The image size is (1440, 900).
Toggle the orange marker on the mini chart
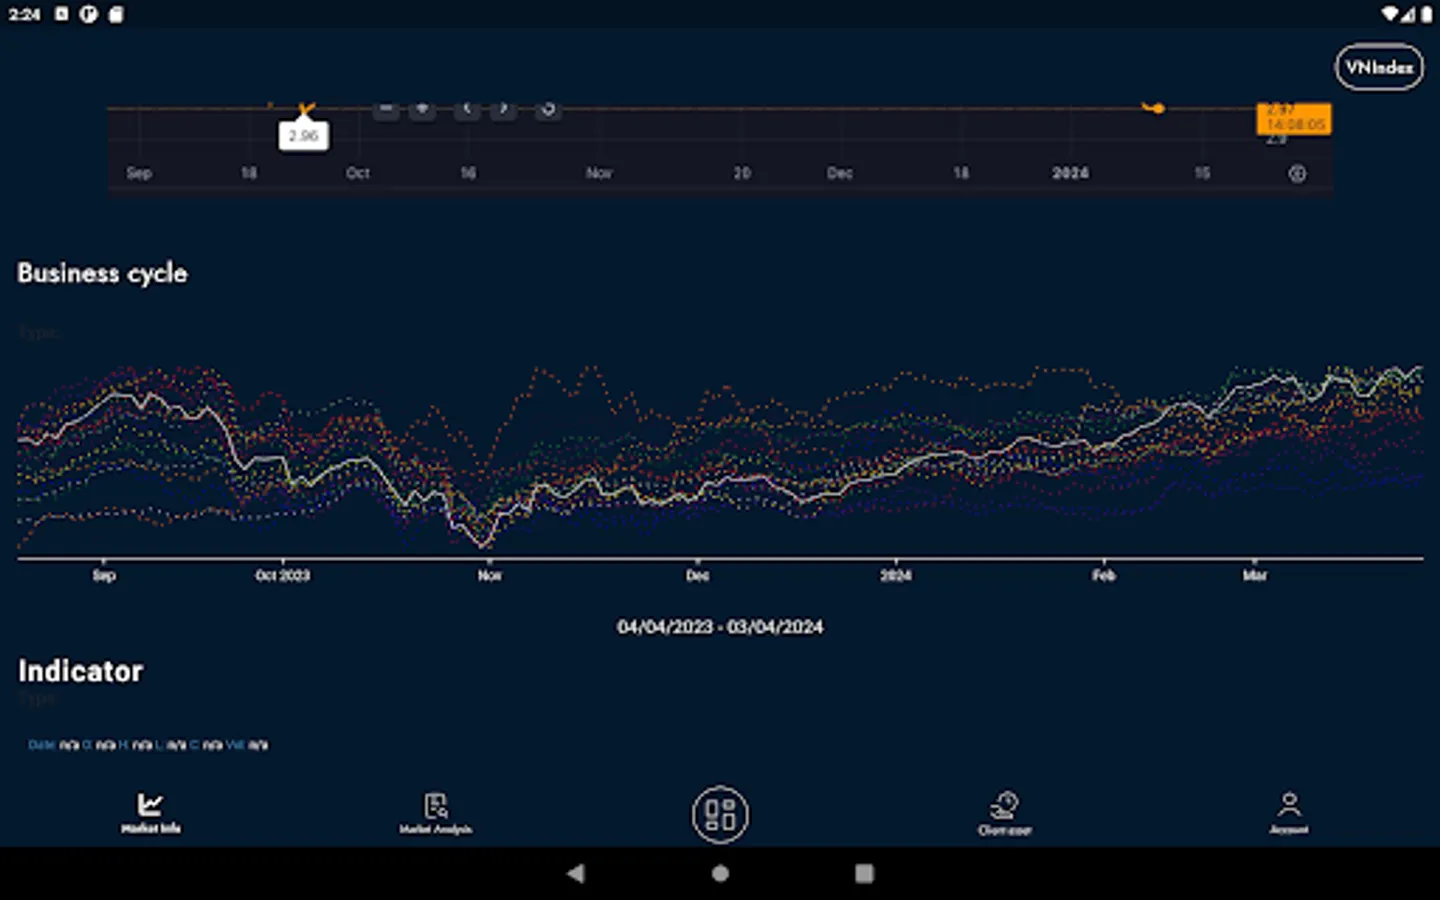pos(1155,108)
